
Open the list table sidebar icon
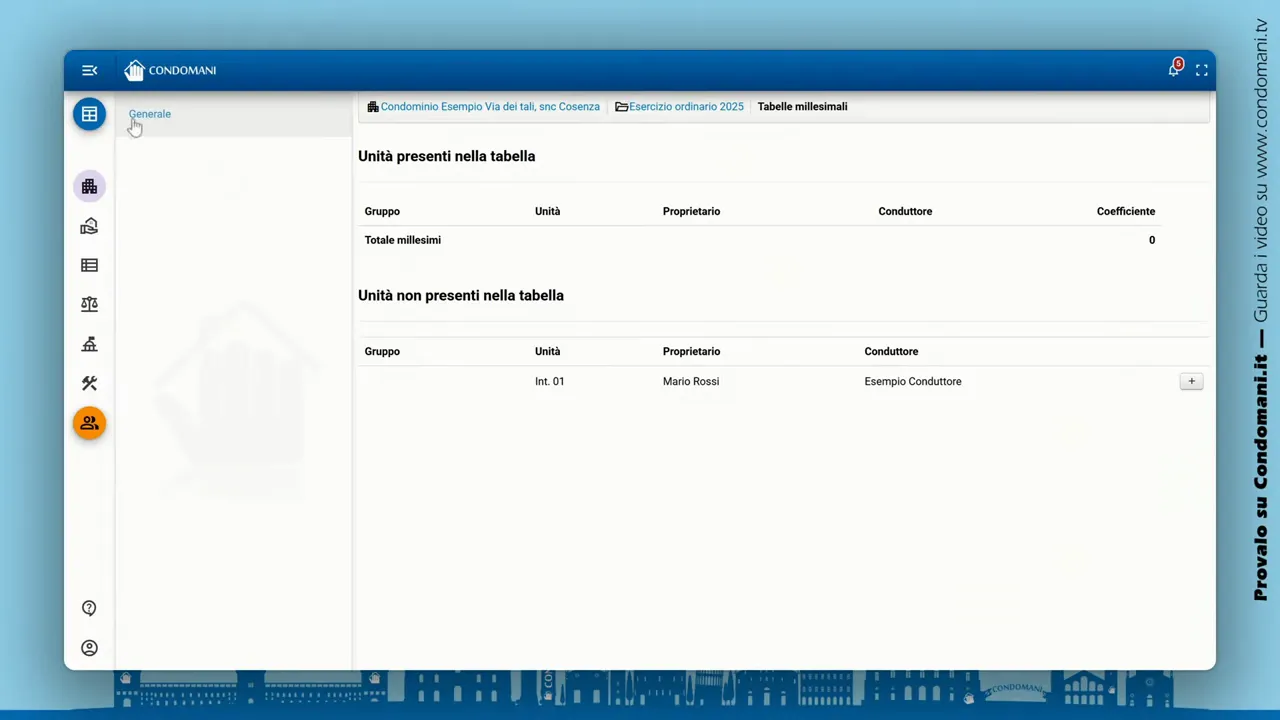pos(89,265)
